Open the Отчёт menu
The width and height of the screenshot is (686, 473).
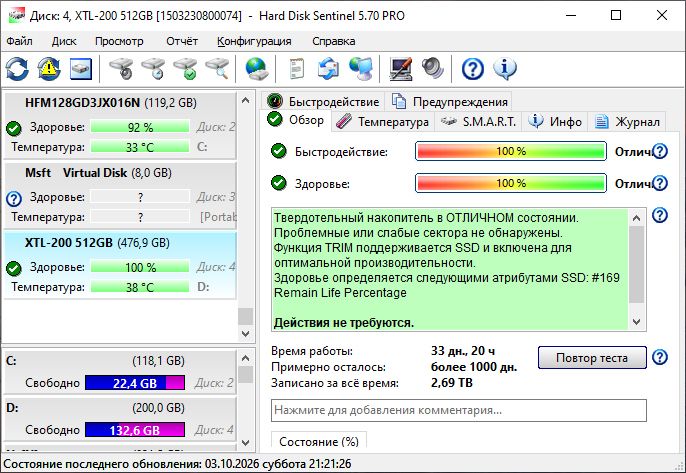(x=182, y=41)
